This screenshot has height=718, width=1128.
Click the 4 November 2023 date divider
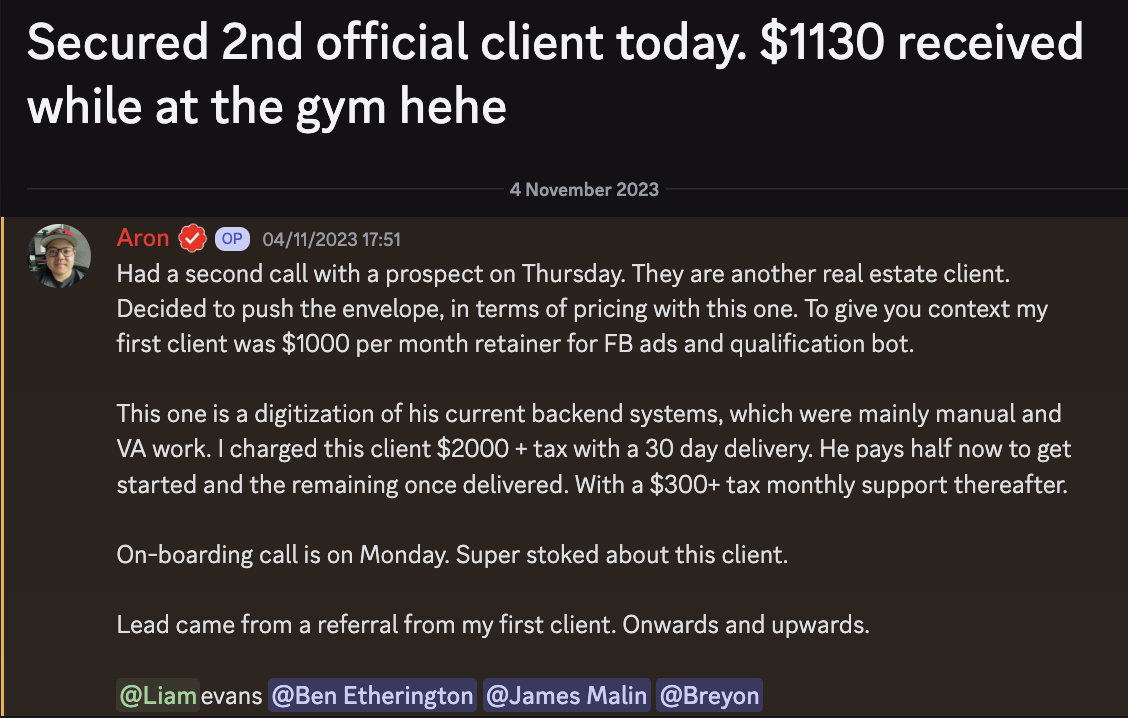[584, 189]
